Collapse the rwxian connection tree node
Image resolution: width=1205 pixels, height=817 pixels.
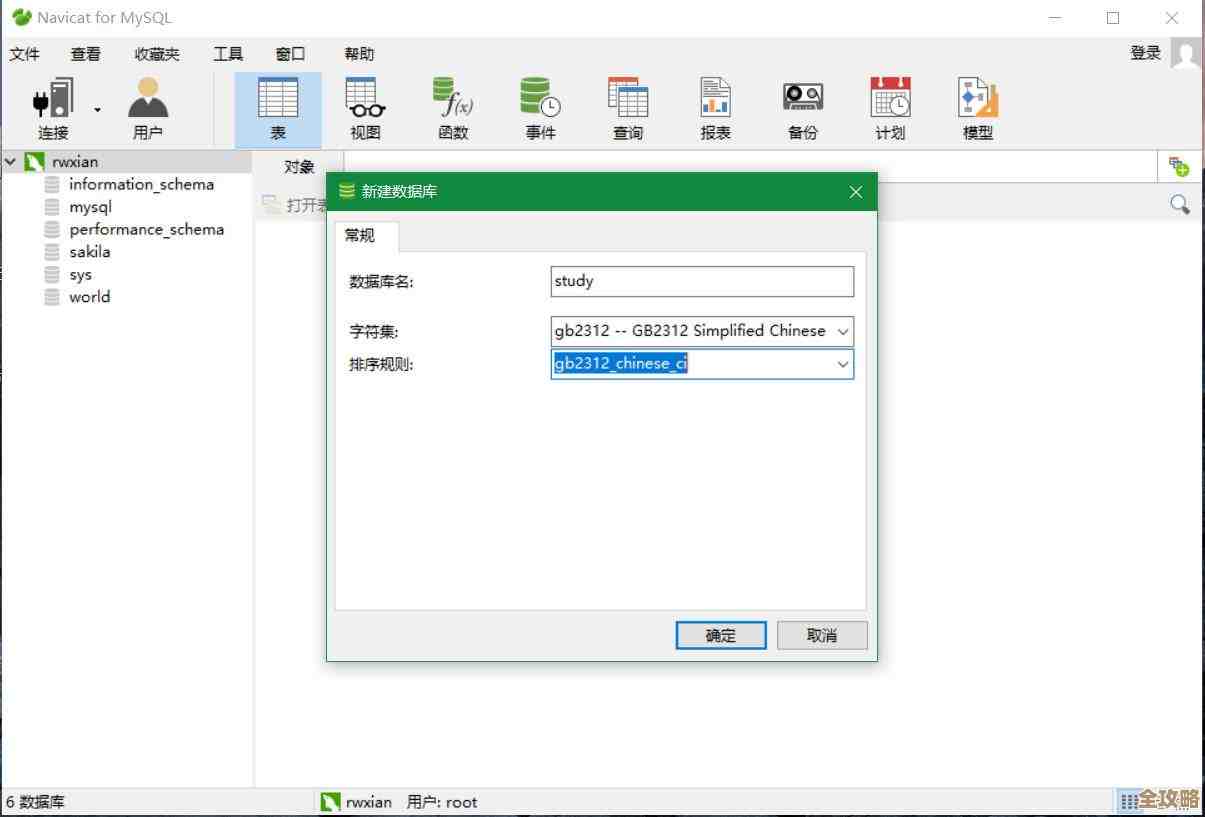[x=10, y=161]
